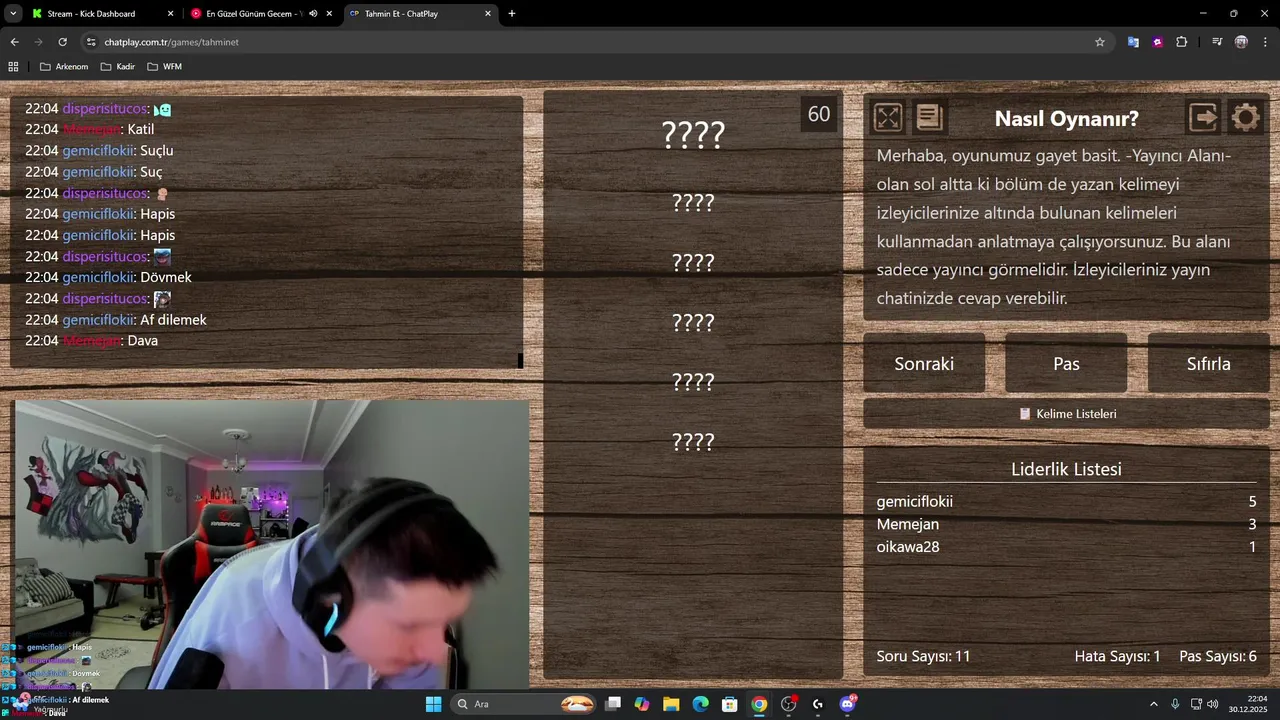
Task: Open Microsoft Store from taskbar
Action: (x=730, y=704)
